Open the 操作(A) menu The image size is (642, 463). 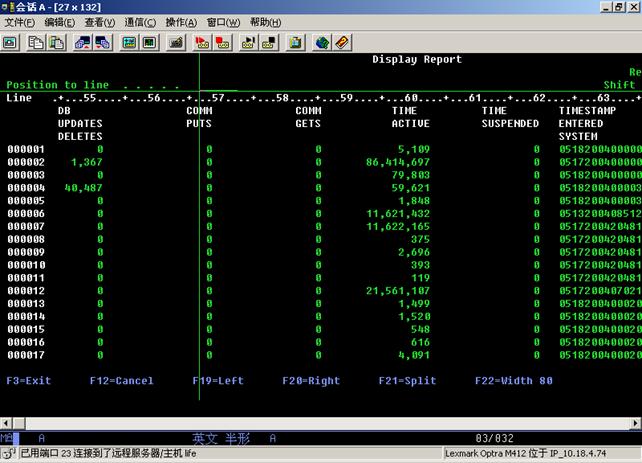181,23
